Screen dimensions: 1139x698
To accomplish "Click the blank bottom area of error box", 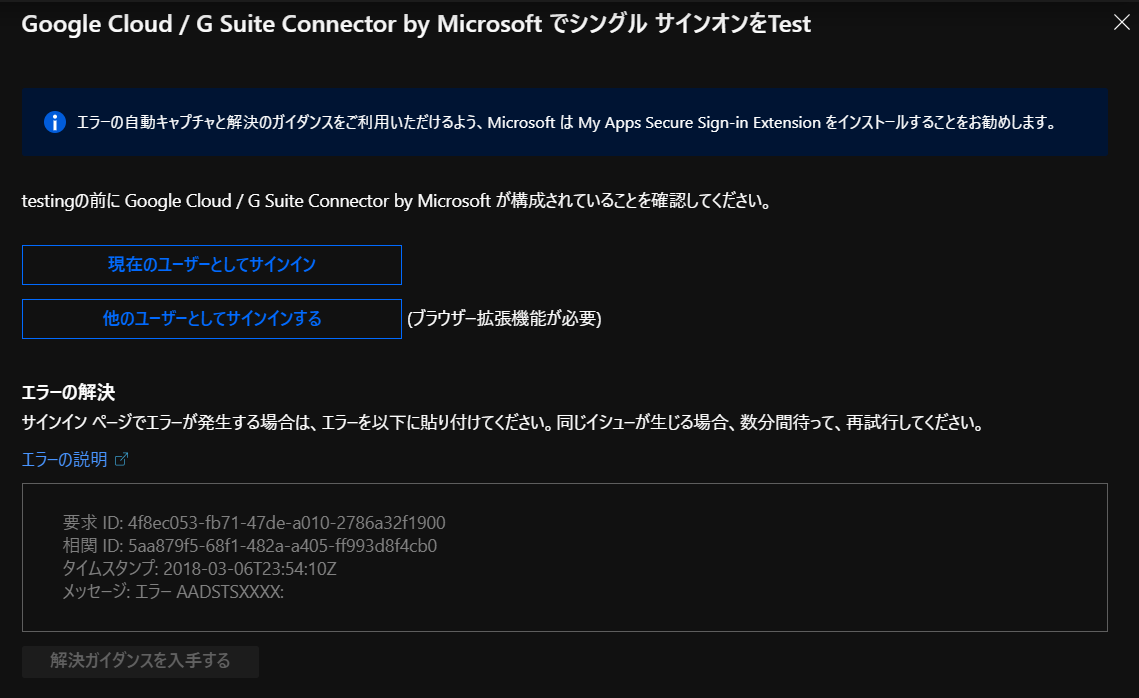I will [x=564, y=614].
